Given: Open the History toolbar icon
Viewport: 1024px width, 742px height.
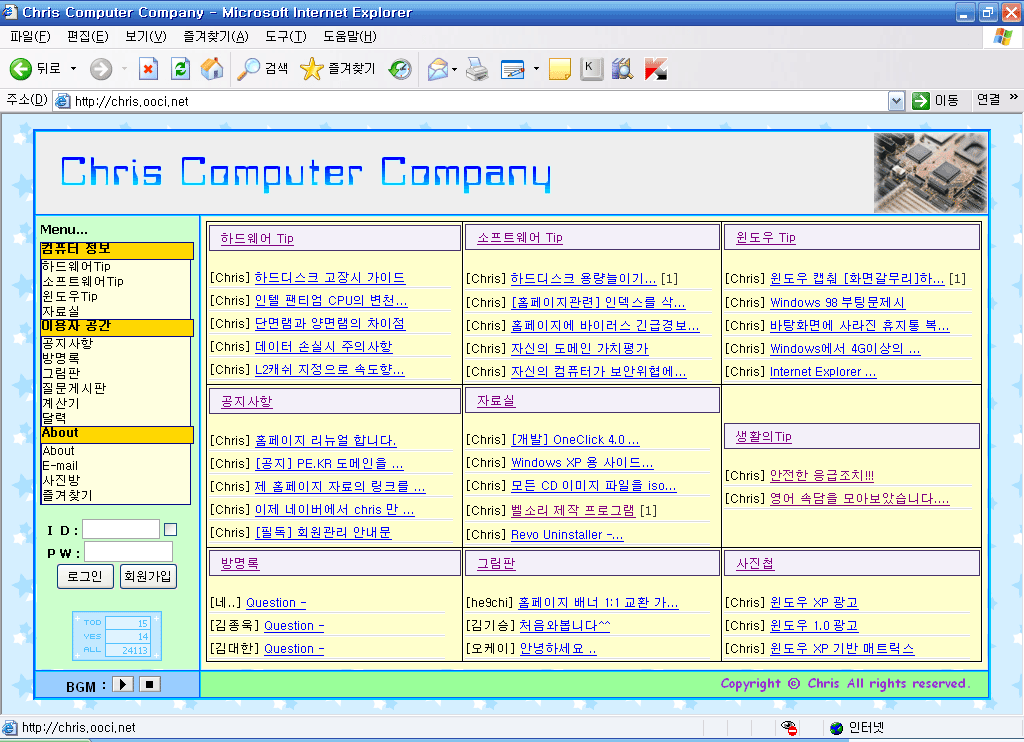Looking at the screenshot, I should pyautogui.click(x=400, y=69).
